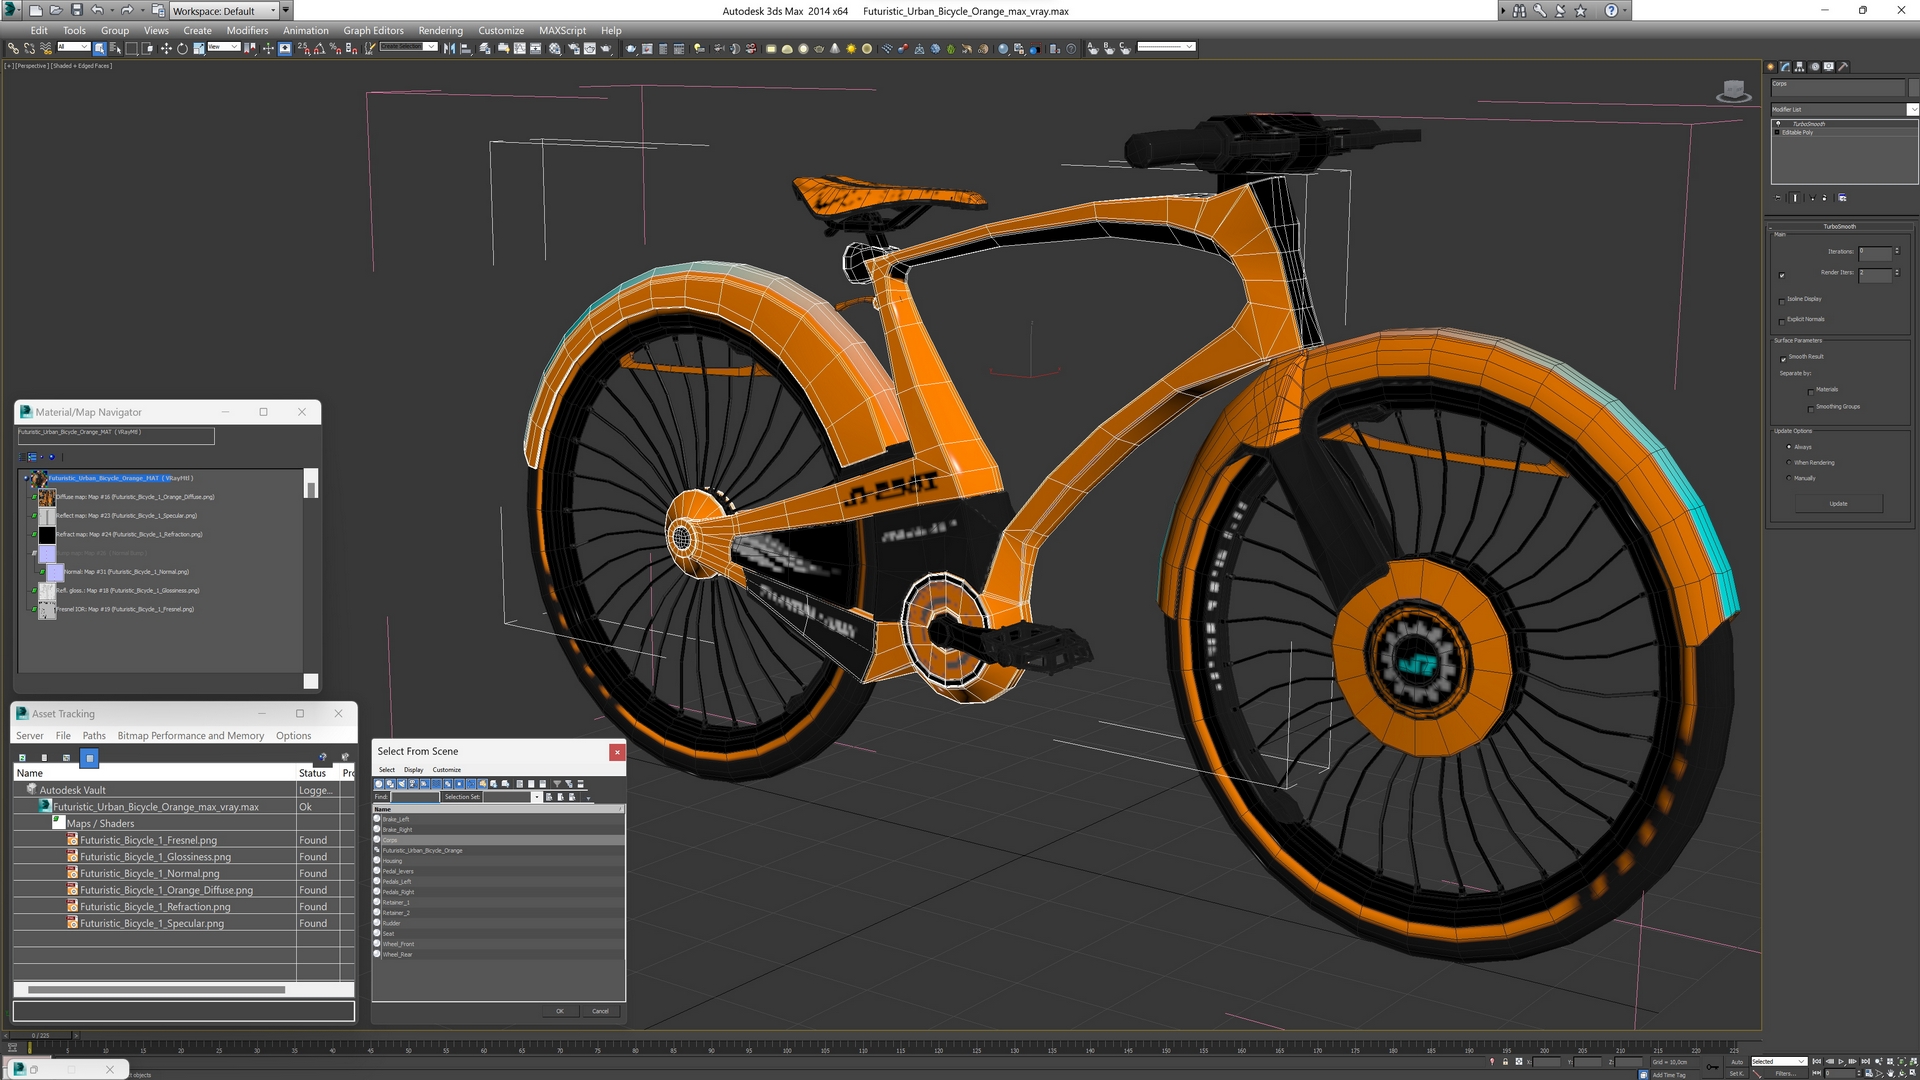Open the Modifier List dropdown

(1913, 109)
